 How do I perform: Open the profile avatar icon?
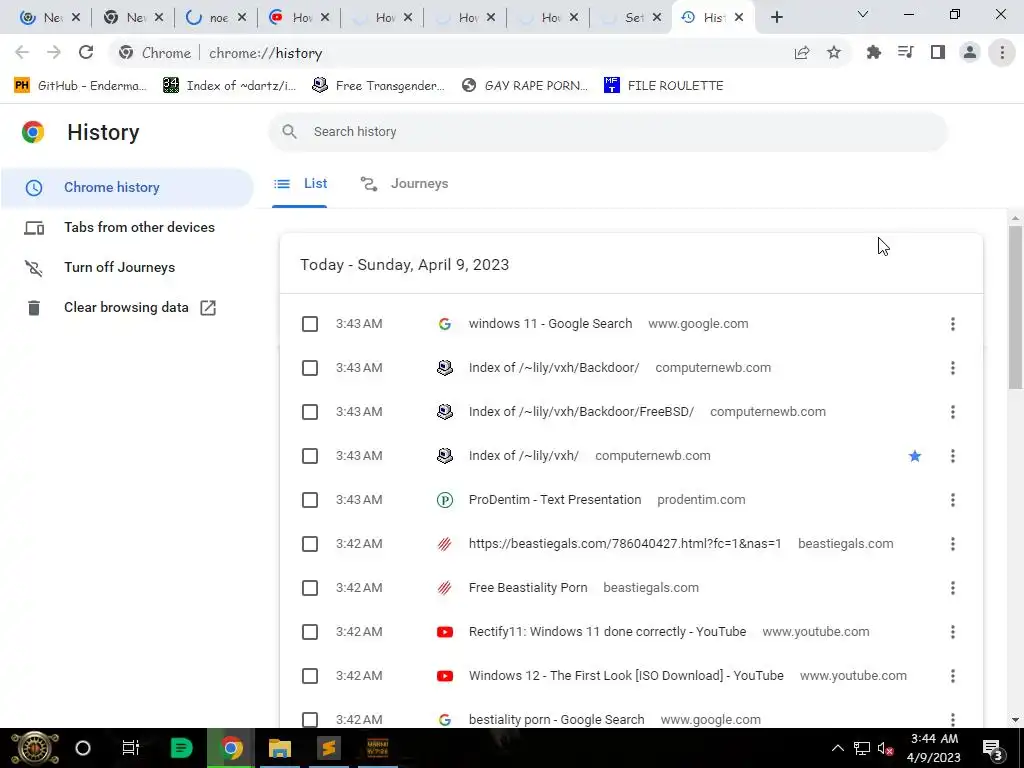click(x=970, y=53)
